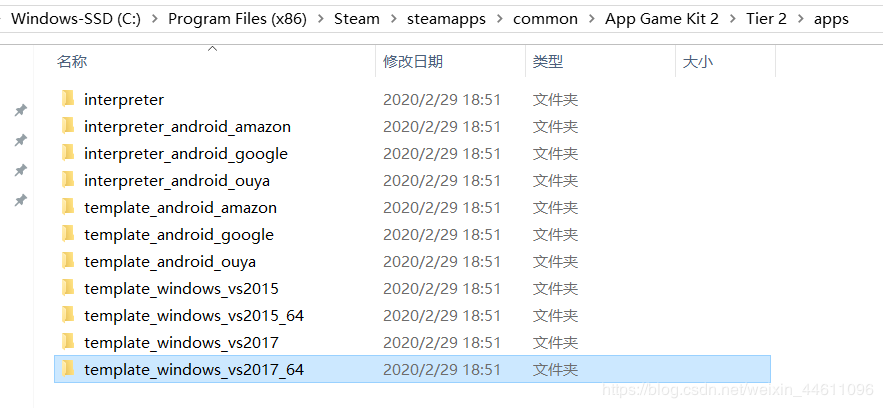The width and height of the screenshot is (883, 408).
Task: Click the 类型 column header
Action: click(548, 62)
